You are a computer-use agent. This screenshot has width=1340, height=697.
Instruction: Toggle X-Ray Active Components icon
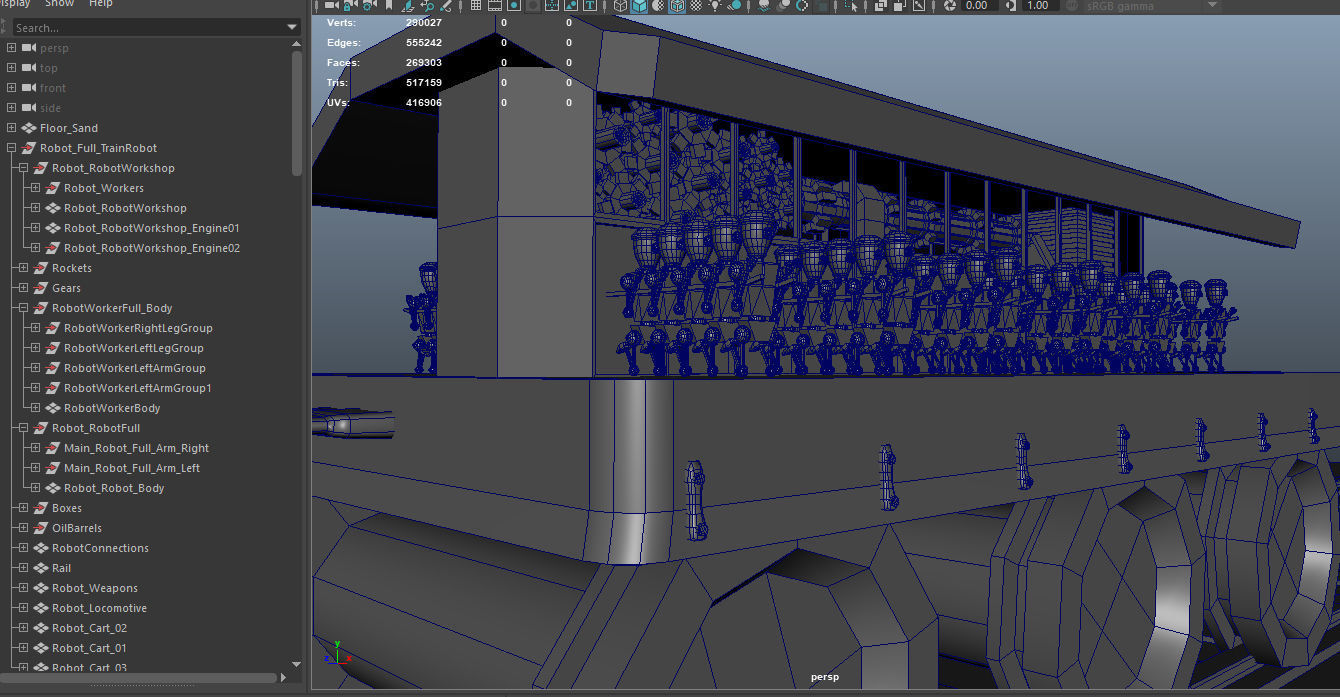[900, 6]
